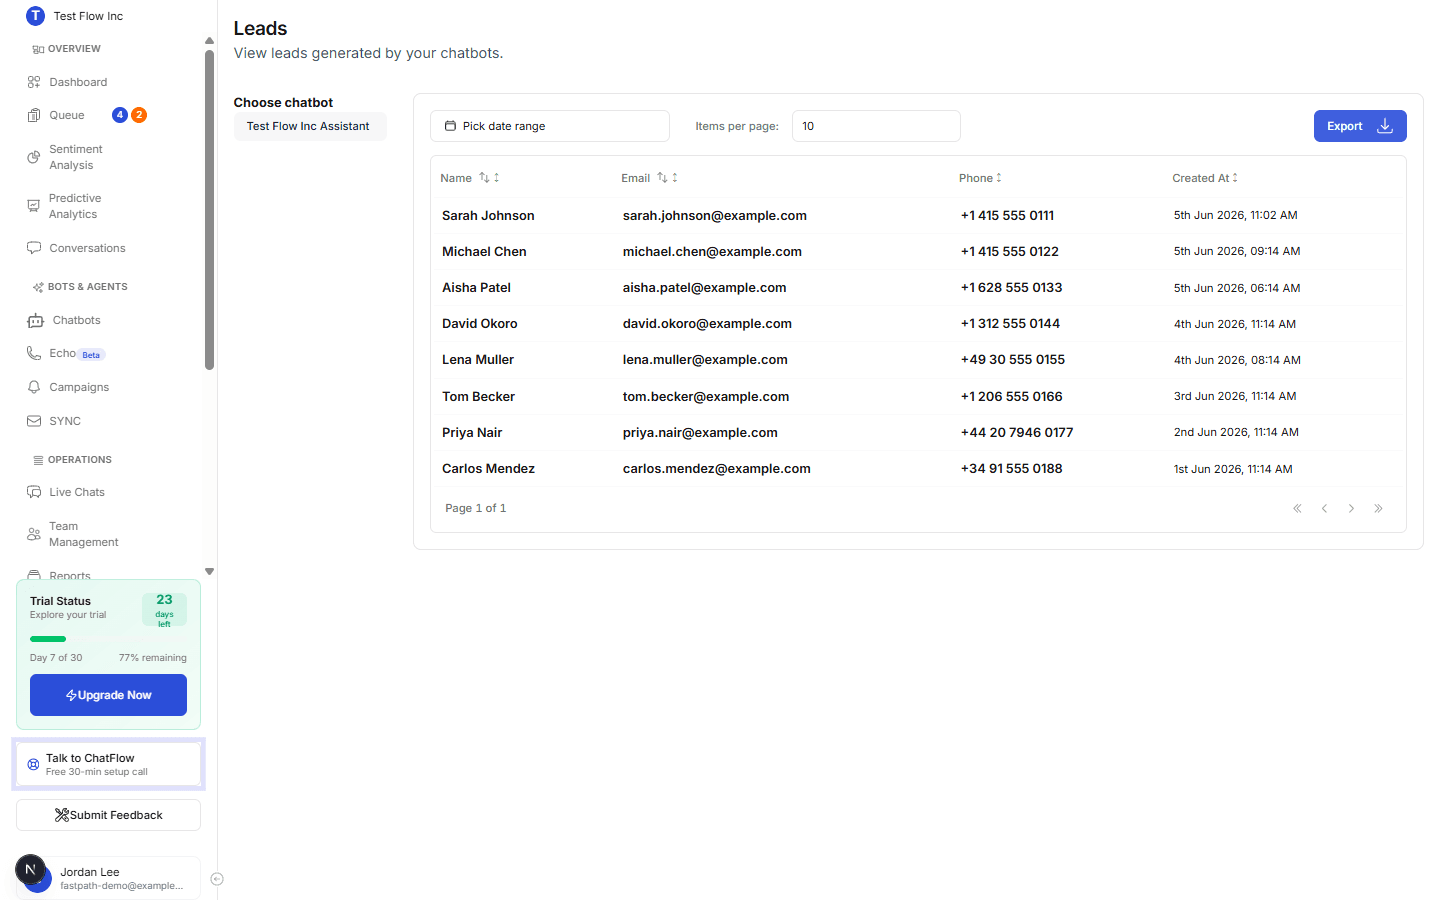Screen dimensions: 1440x900
Task: Click 1st Jun 2026, 11:14 AM timestamp
Action: (x=1233, y=469)
